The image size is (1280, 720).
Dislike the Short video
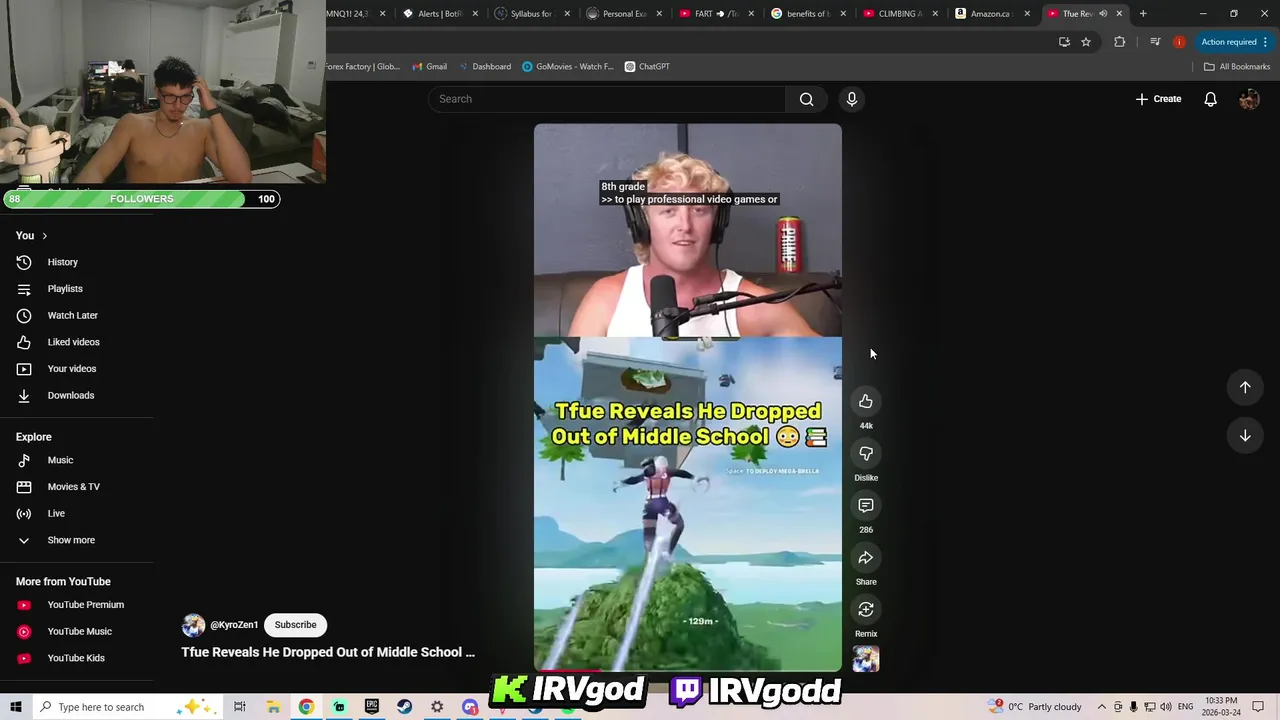point(866,453)
